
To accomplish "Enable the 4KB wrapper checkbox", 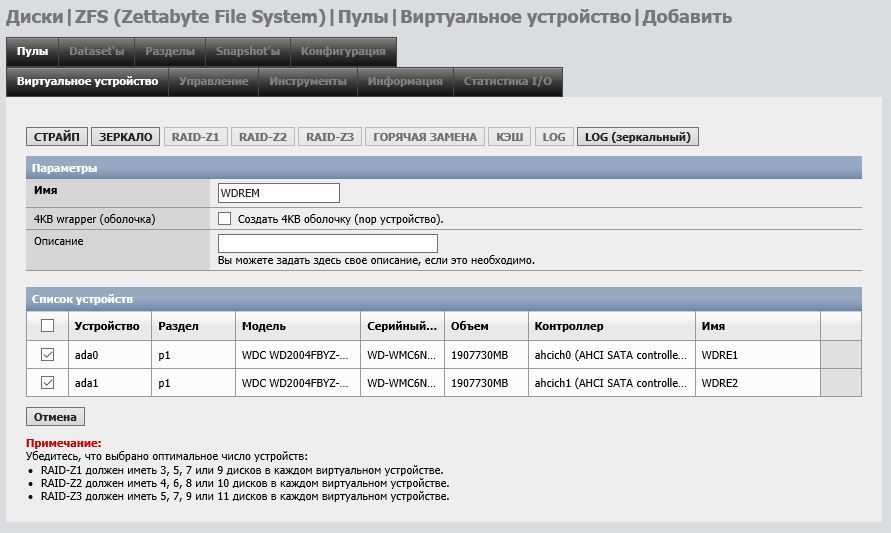I will 225,219.
